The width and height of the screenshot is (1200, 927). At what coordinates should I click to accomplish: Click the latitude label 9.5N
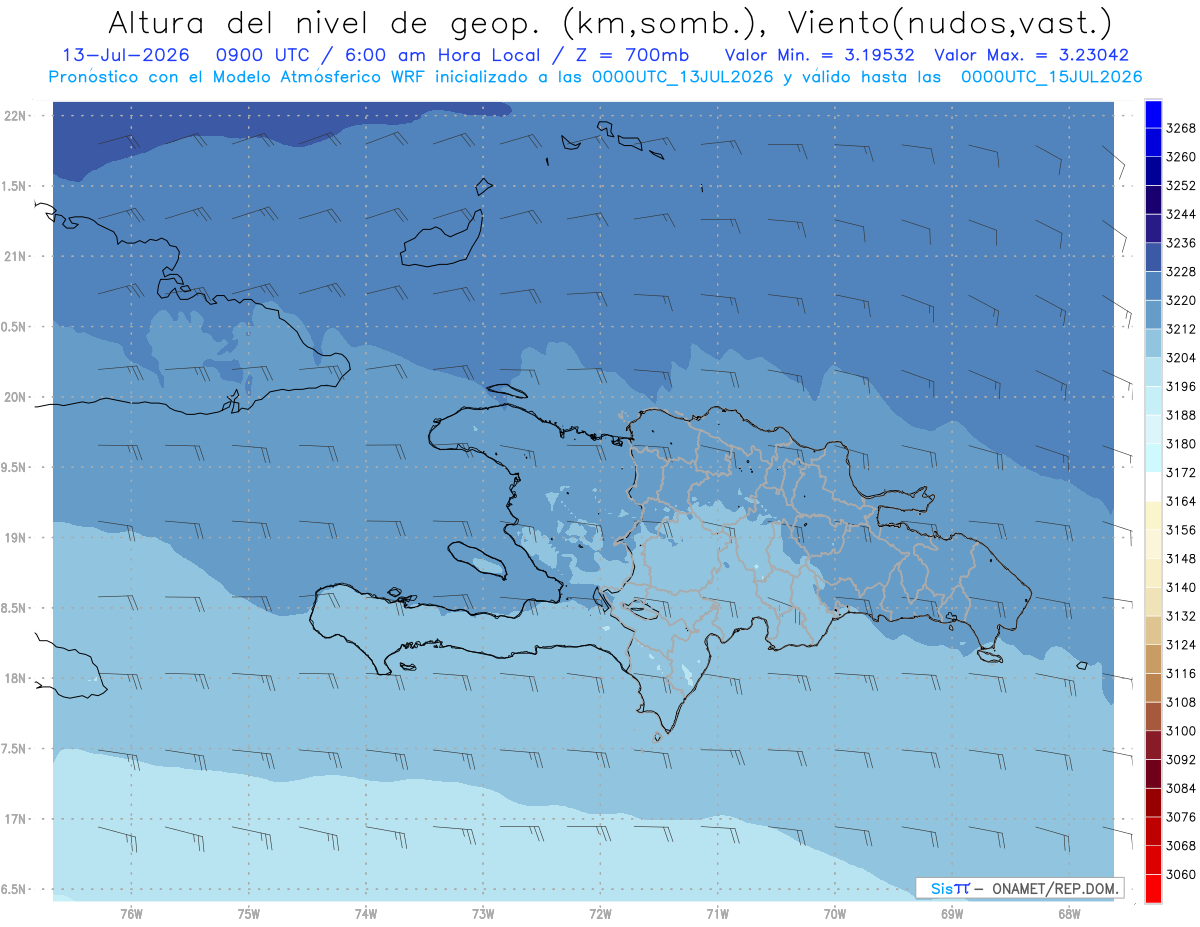click(15, 467)
